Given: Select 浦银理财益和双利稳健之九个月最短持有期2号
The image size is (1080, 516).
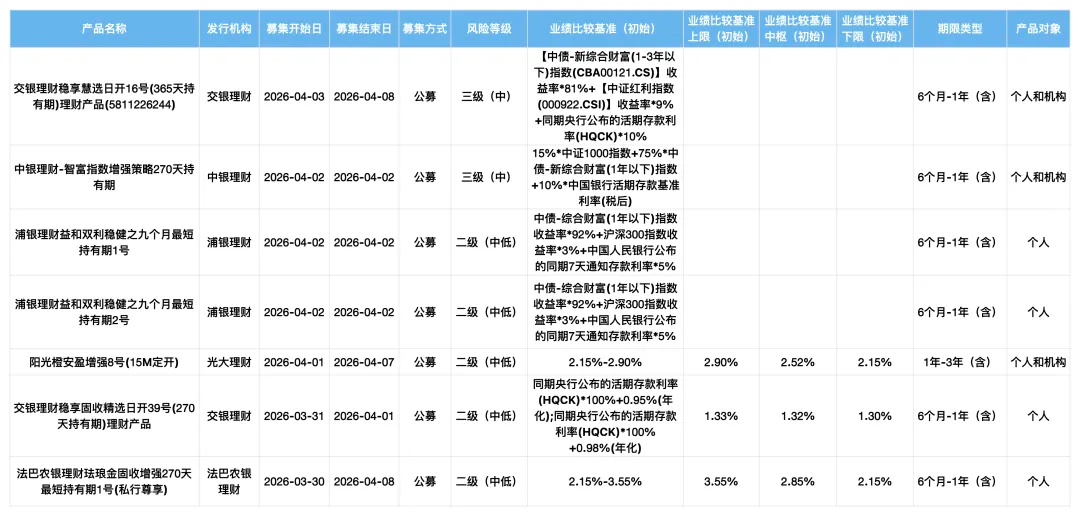Looking at the screenshot, I should click(x=105, y=311).
